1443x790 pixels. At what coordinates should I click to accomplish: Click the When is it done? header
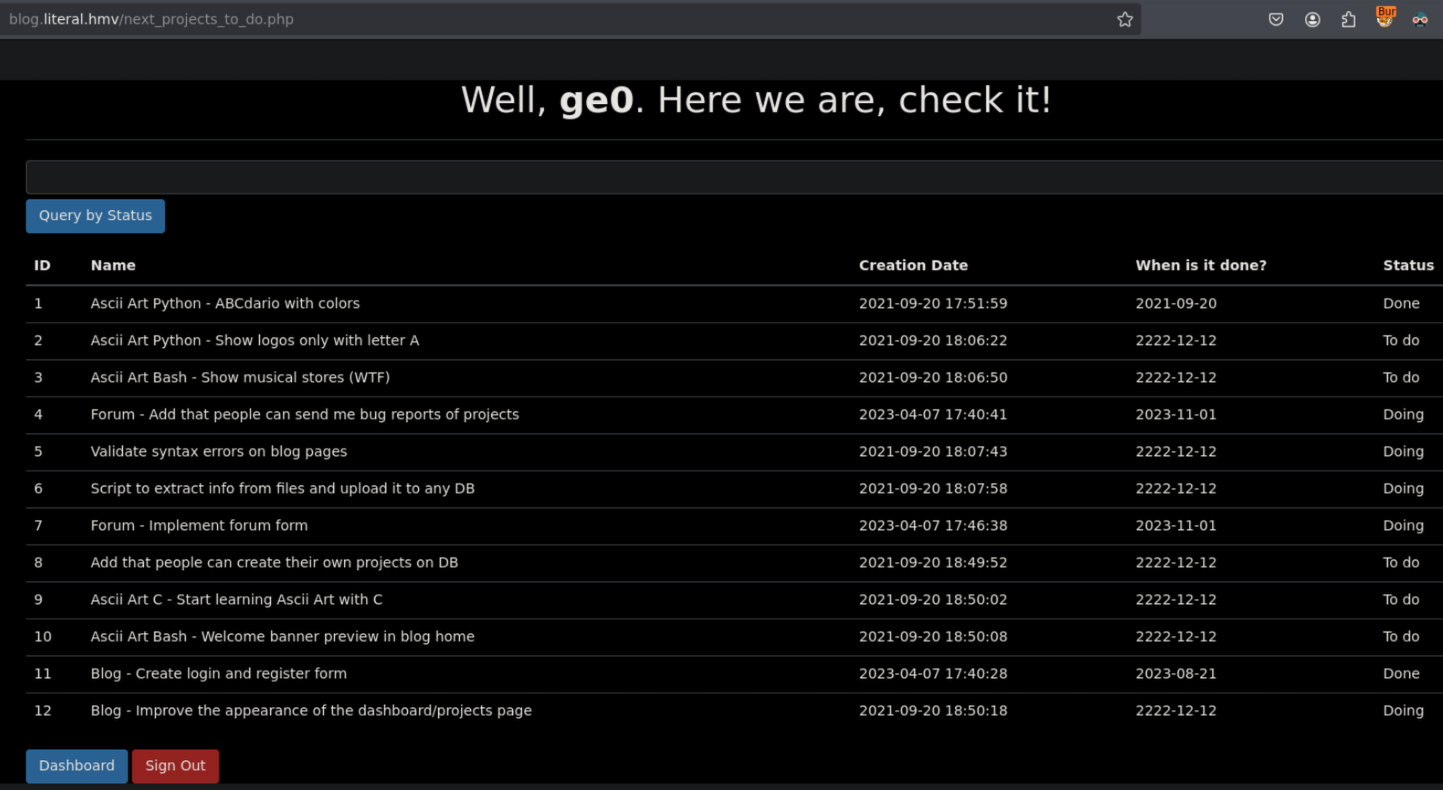[1200, 266]
